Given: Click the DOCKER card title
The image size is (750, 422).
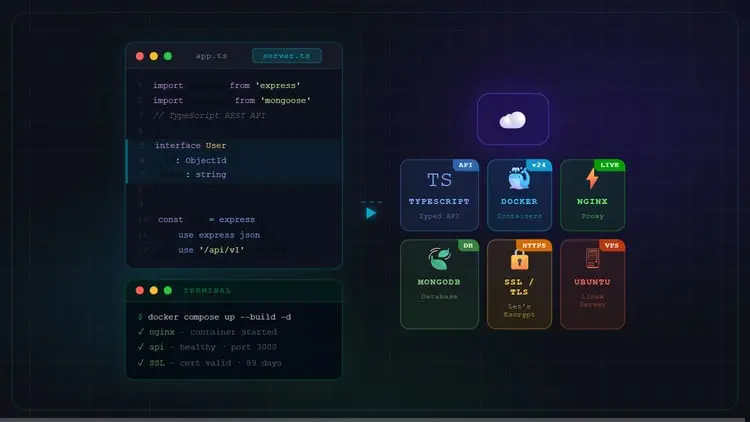Looking at the screenshot, I should [x=519, y=201].
